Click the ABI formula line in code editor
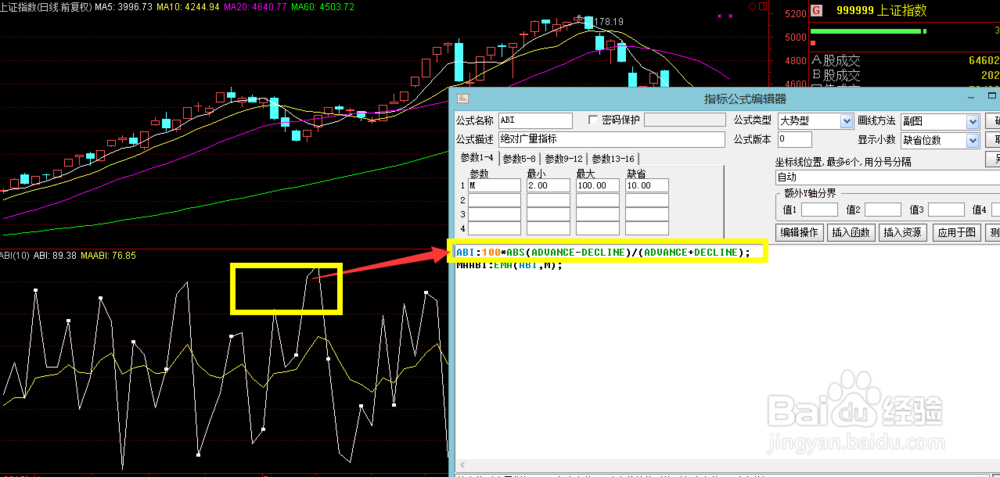This screenshot has height=477, width=1000. pyautogui.click(x=603, y=253)
